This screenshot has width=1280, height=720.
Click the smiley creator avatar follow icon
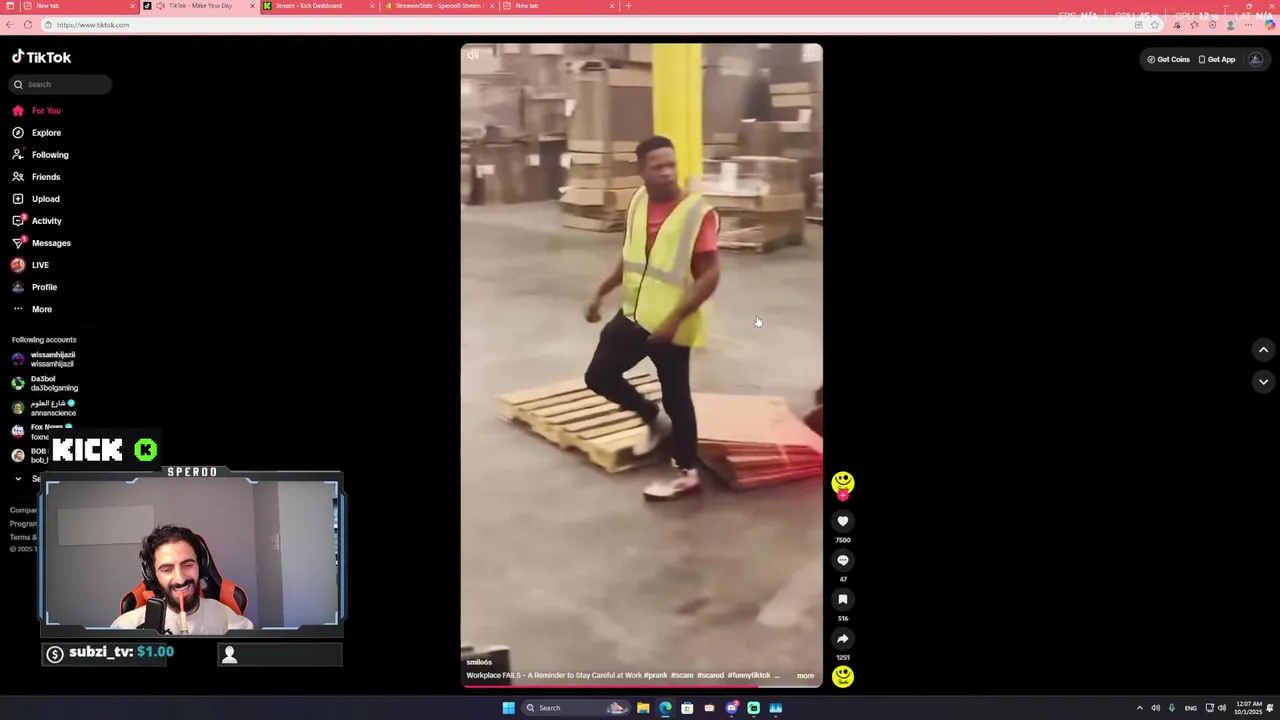click(843, 484)
